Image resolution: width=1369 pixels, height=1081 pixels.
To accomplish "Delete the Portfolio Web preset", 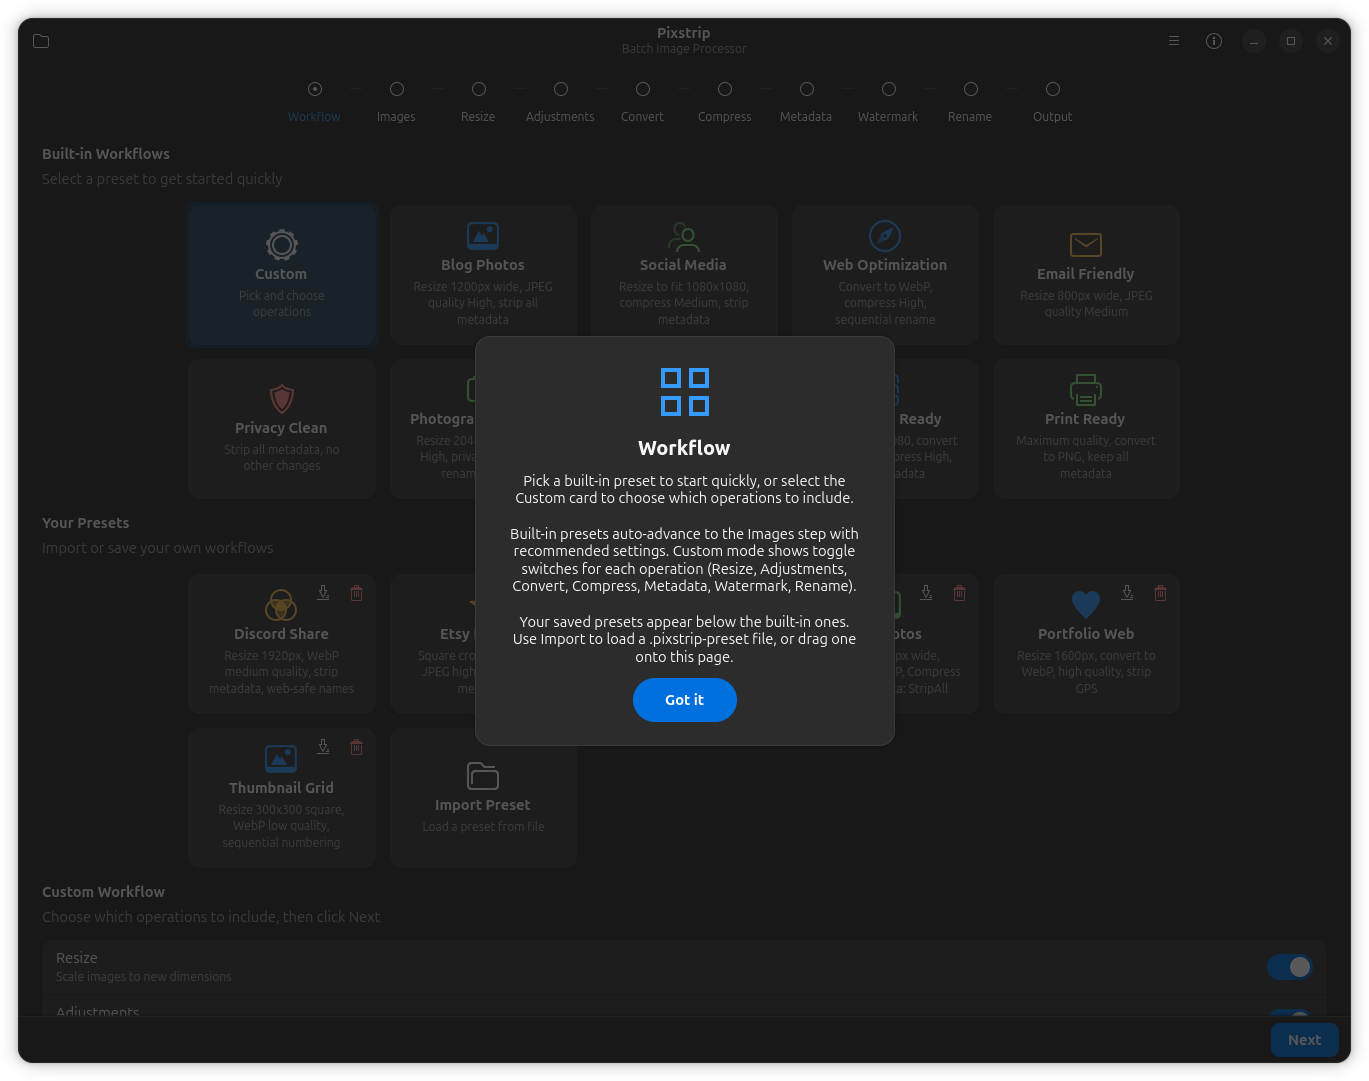I will point(1160,593).
